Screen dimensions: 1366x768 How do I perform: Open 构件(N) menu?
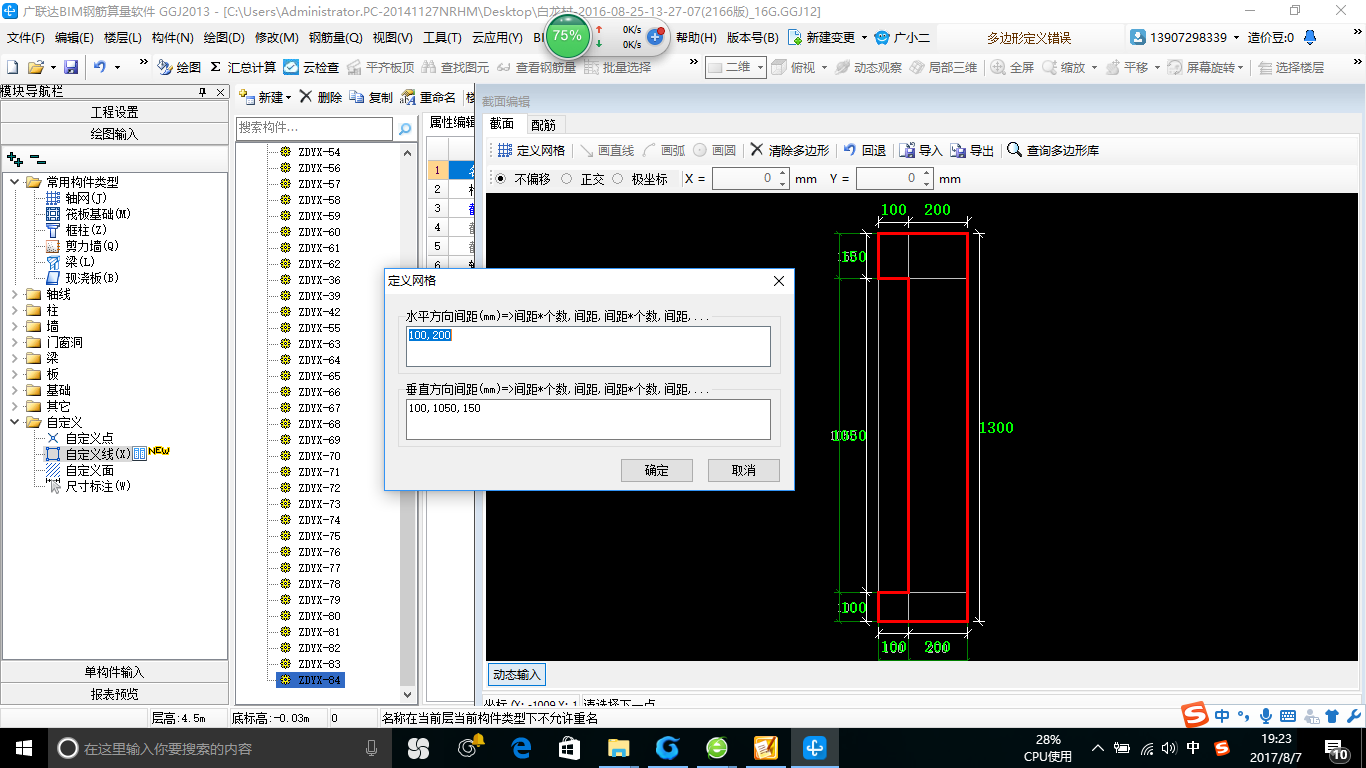pyautogui.click(x=172, y=37)
